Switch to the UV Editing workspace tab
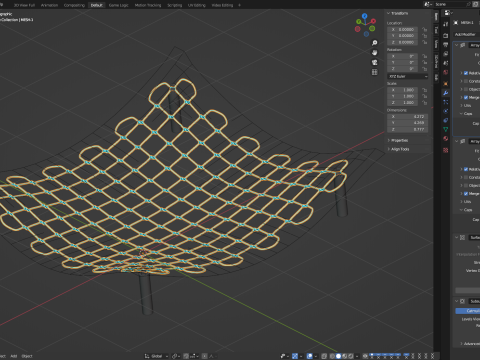The image size is (480, 360). (x=197, y=5)
